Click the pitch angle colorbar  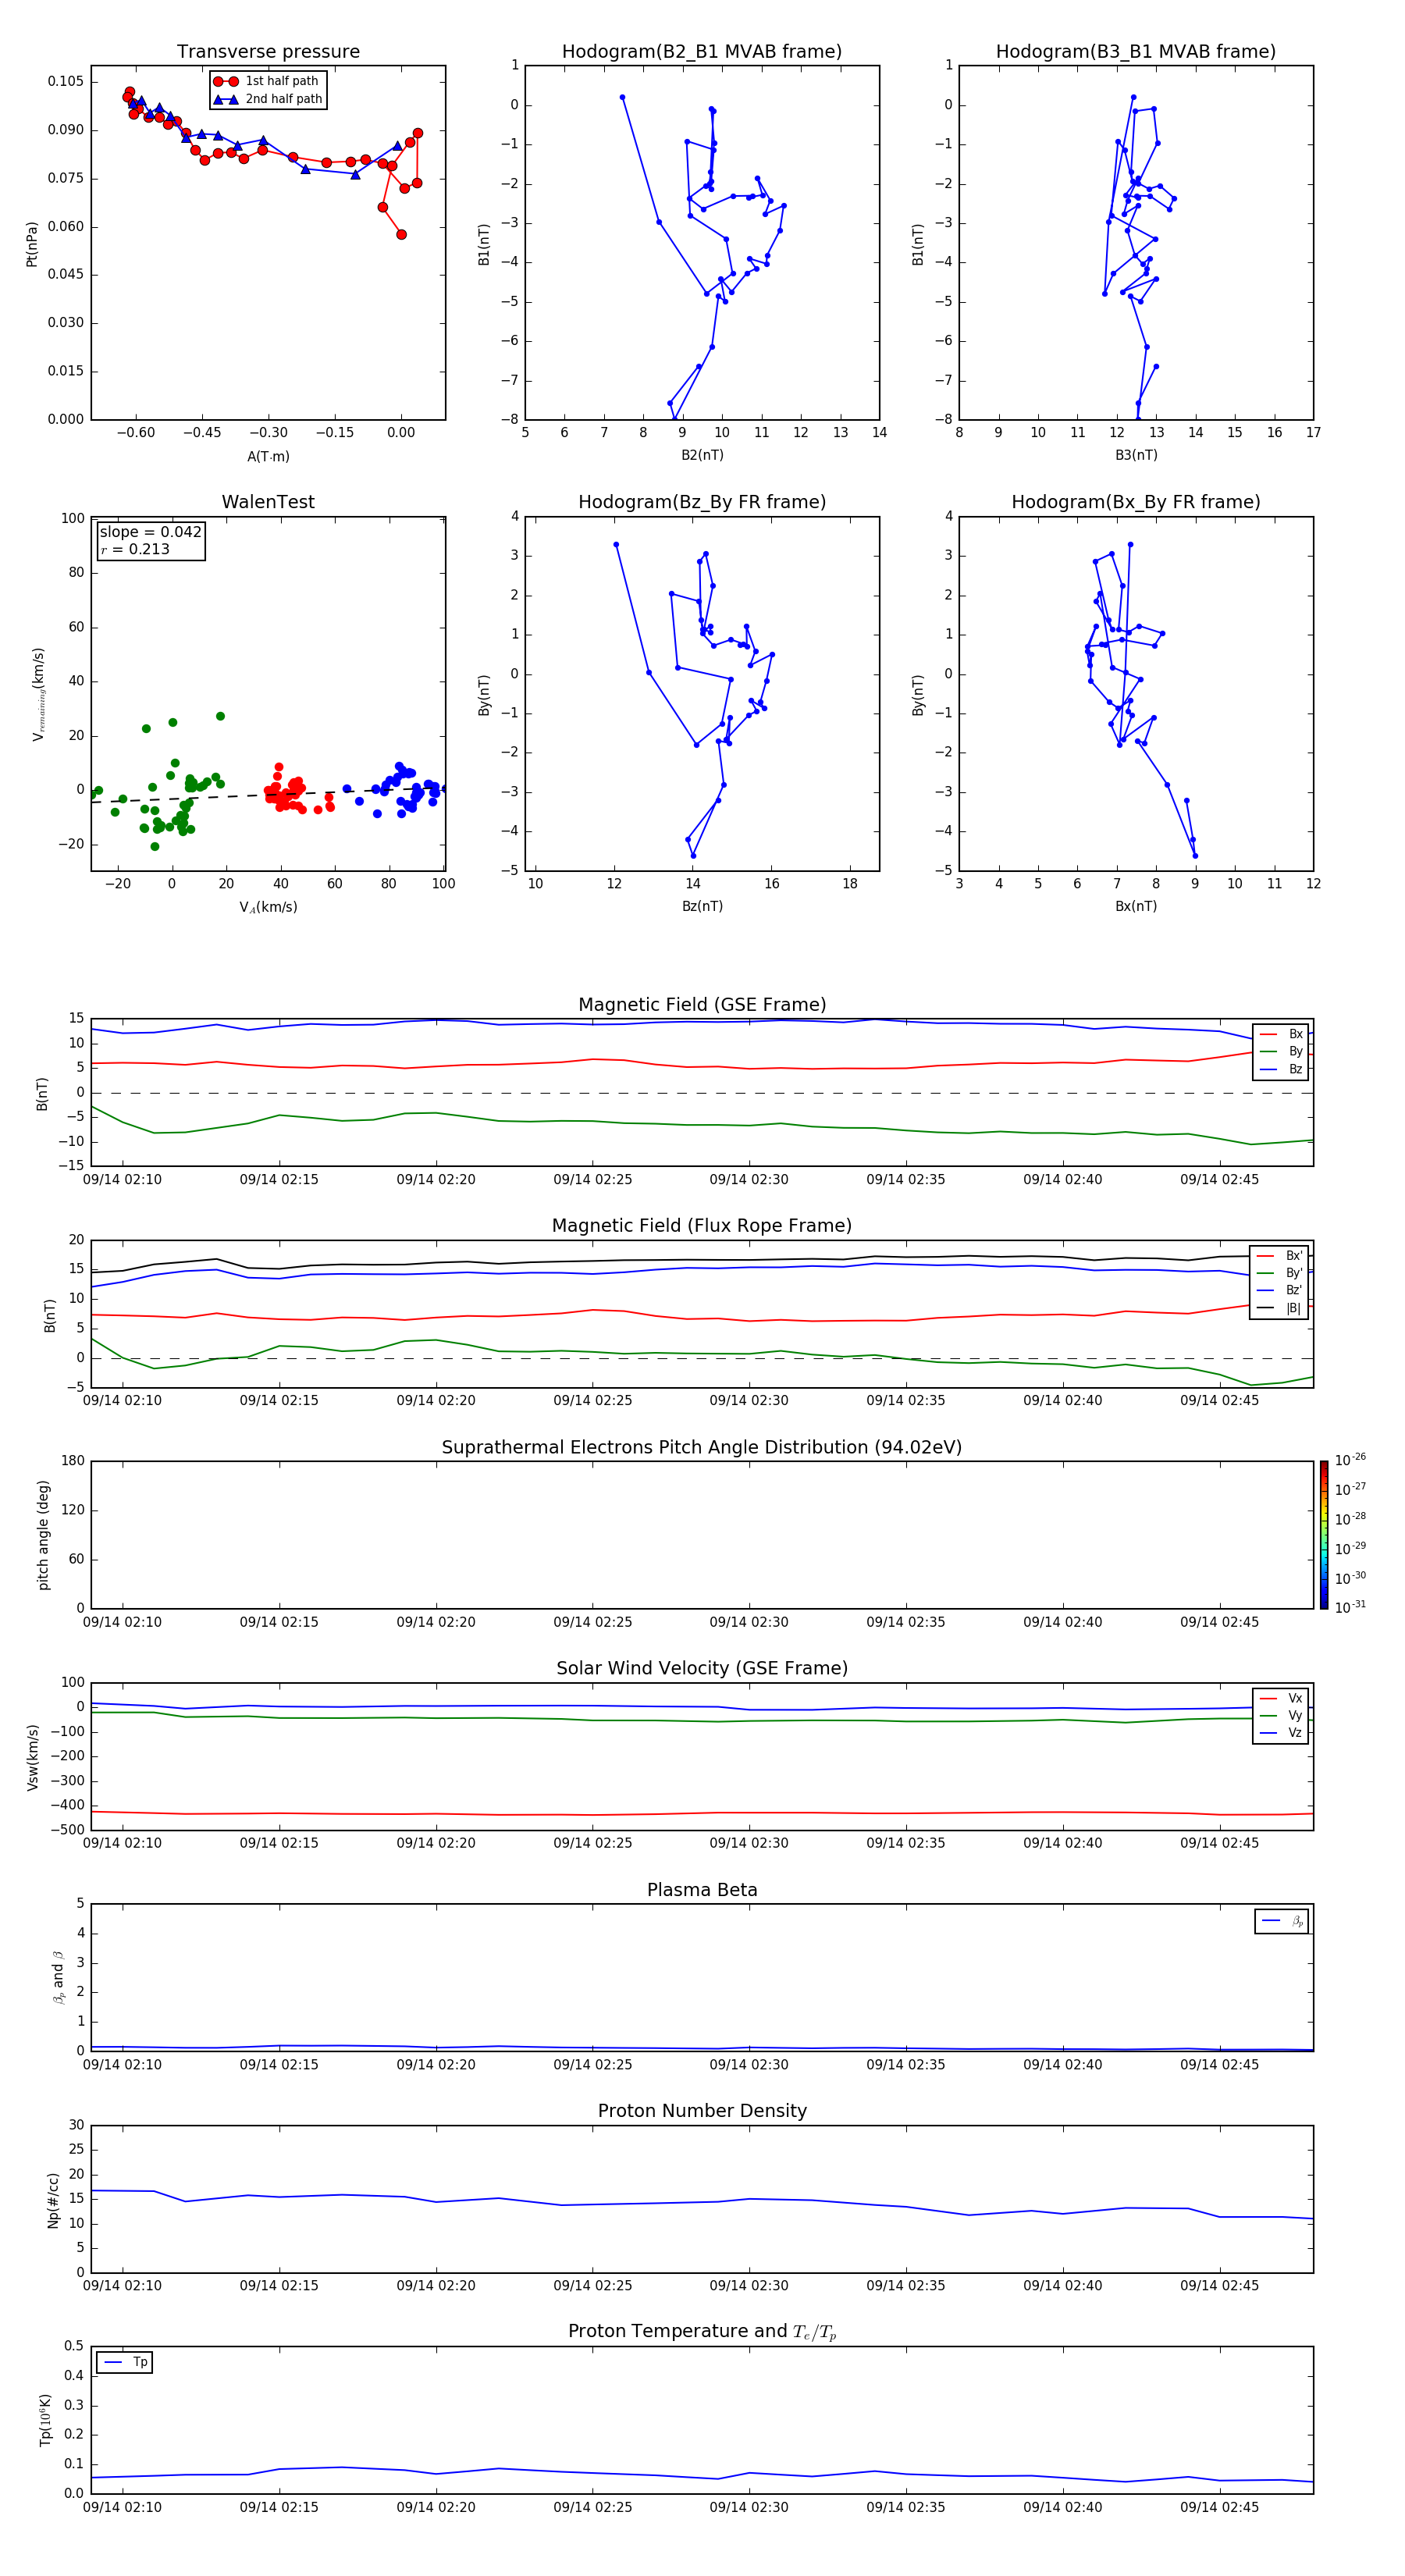(x=1324, y=1535)
